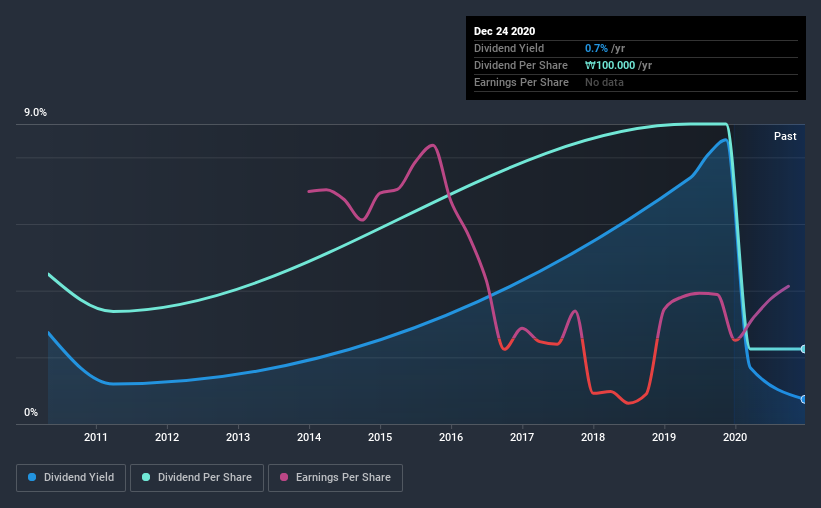Select the 2018 x-axis label
The image size is (821, 508).
click(x=593, y=437)
